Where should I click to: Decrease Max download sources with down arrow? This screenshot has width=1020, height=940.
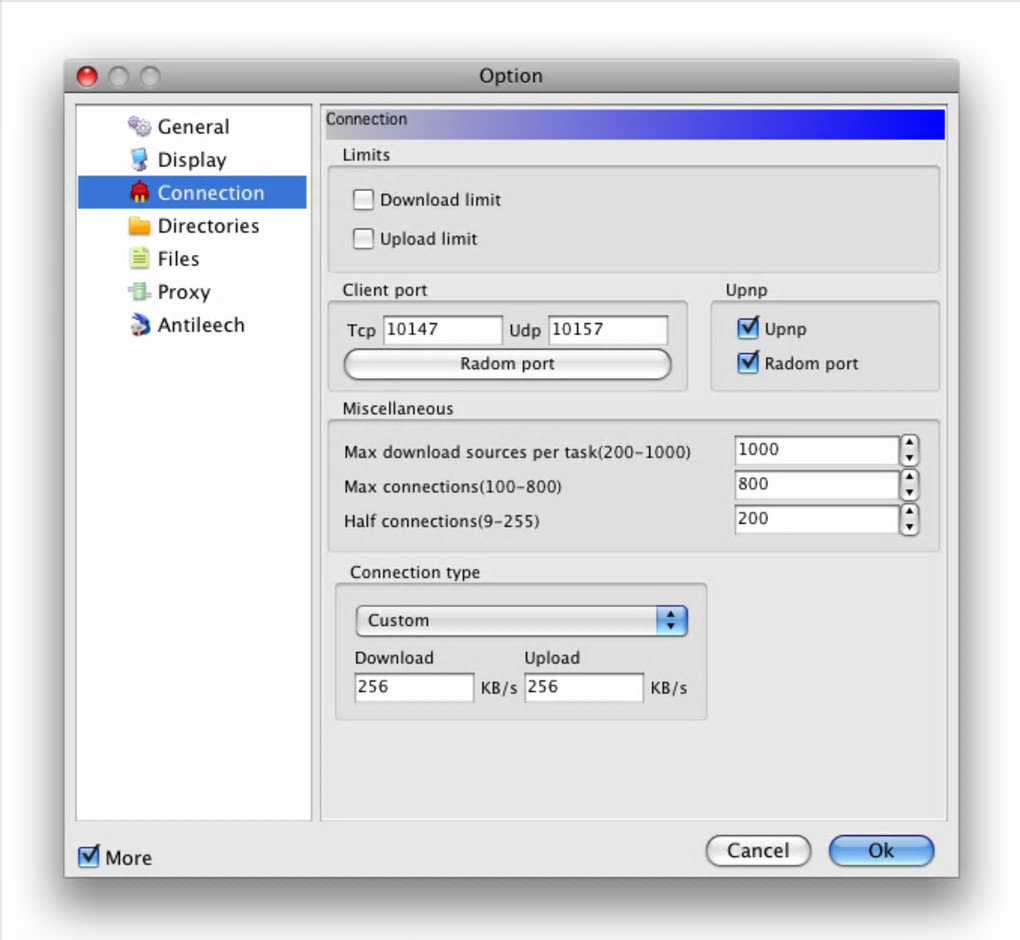(909, 458)
